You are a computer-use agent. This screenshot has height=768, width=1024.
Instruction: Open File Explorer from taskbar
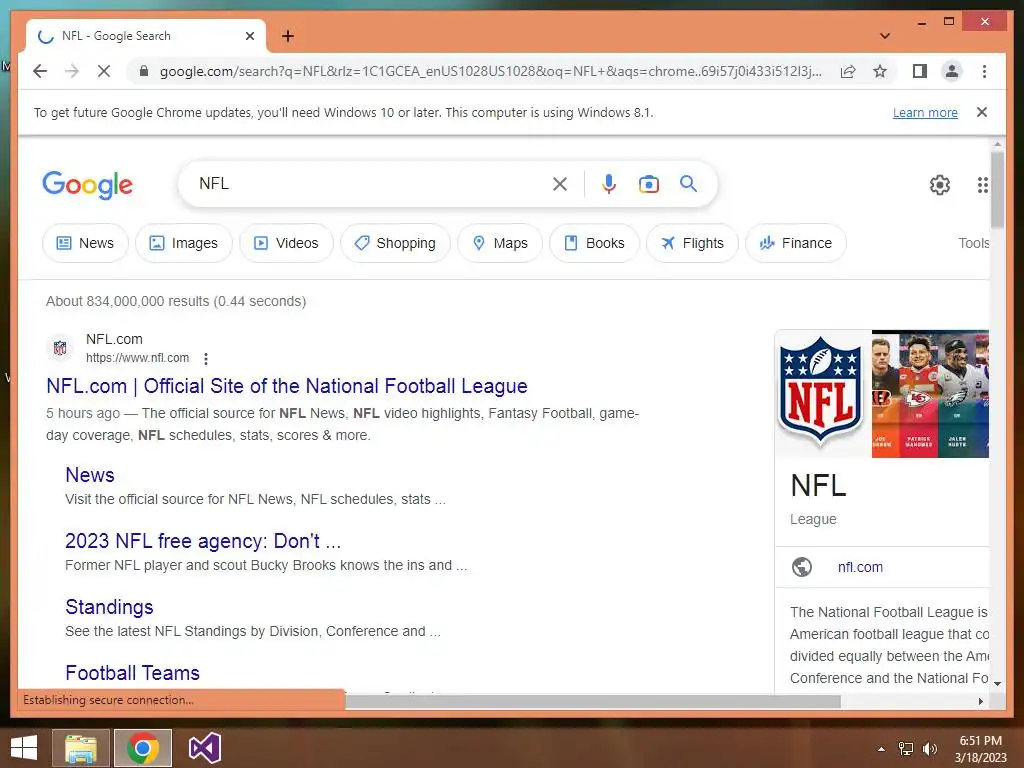point(80,748)
